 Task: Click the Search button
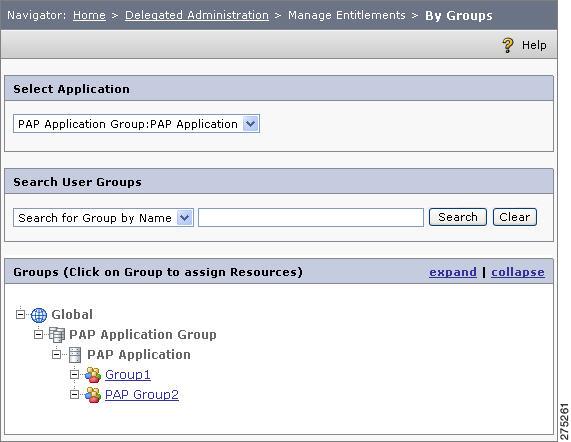458,217
